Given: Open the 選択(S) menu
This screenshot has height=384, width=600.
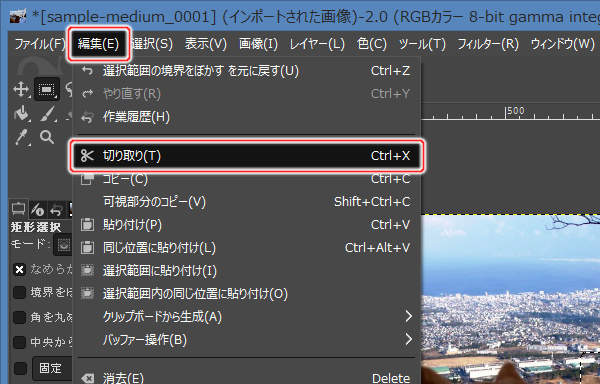Looking at the screenshot, I should [152, 44].
